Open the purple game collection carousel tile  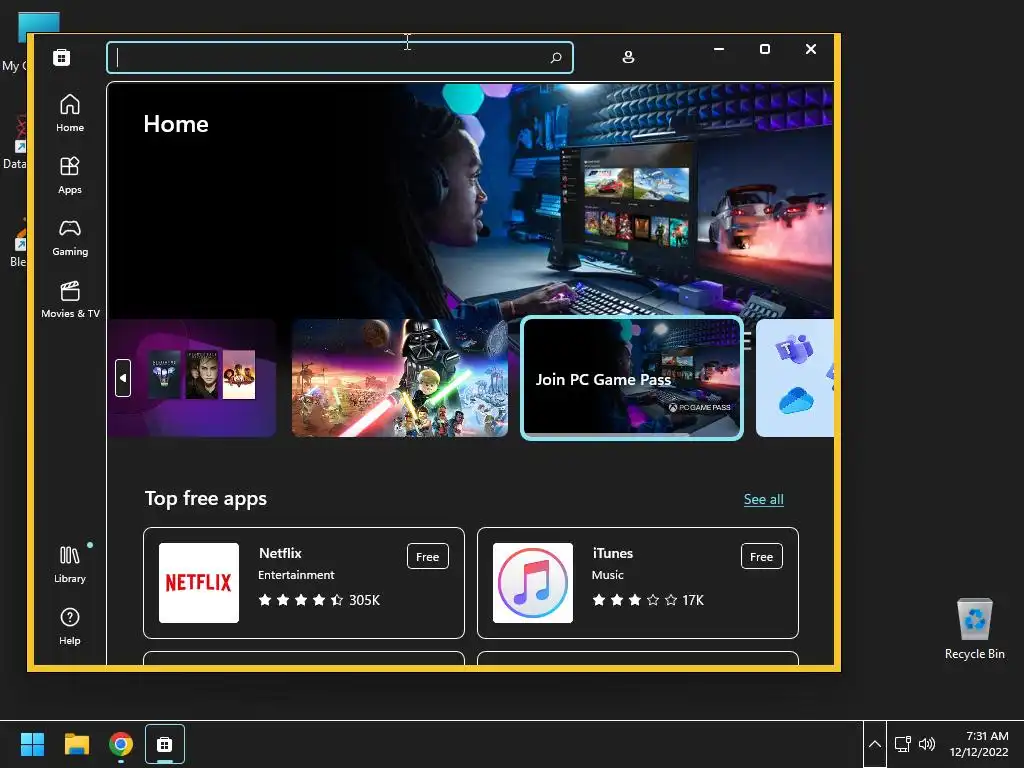click(191, 377)
